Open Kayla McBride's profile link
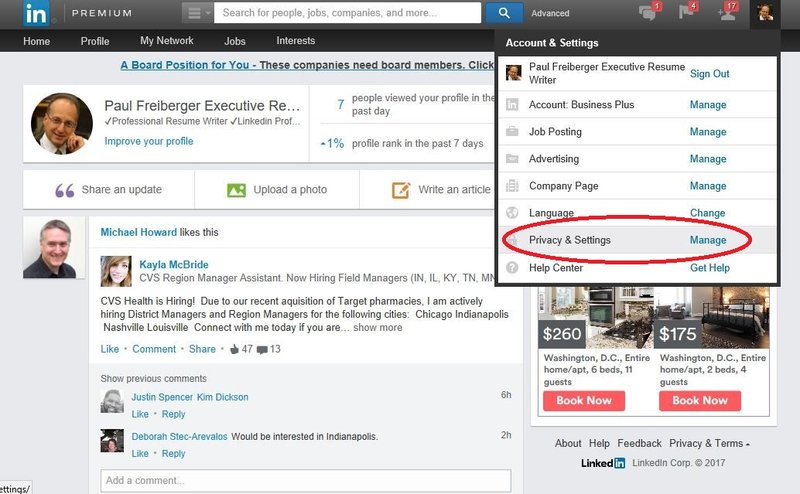 pos(173,265)
